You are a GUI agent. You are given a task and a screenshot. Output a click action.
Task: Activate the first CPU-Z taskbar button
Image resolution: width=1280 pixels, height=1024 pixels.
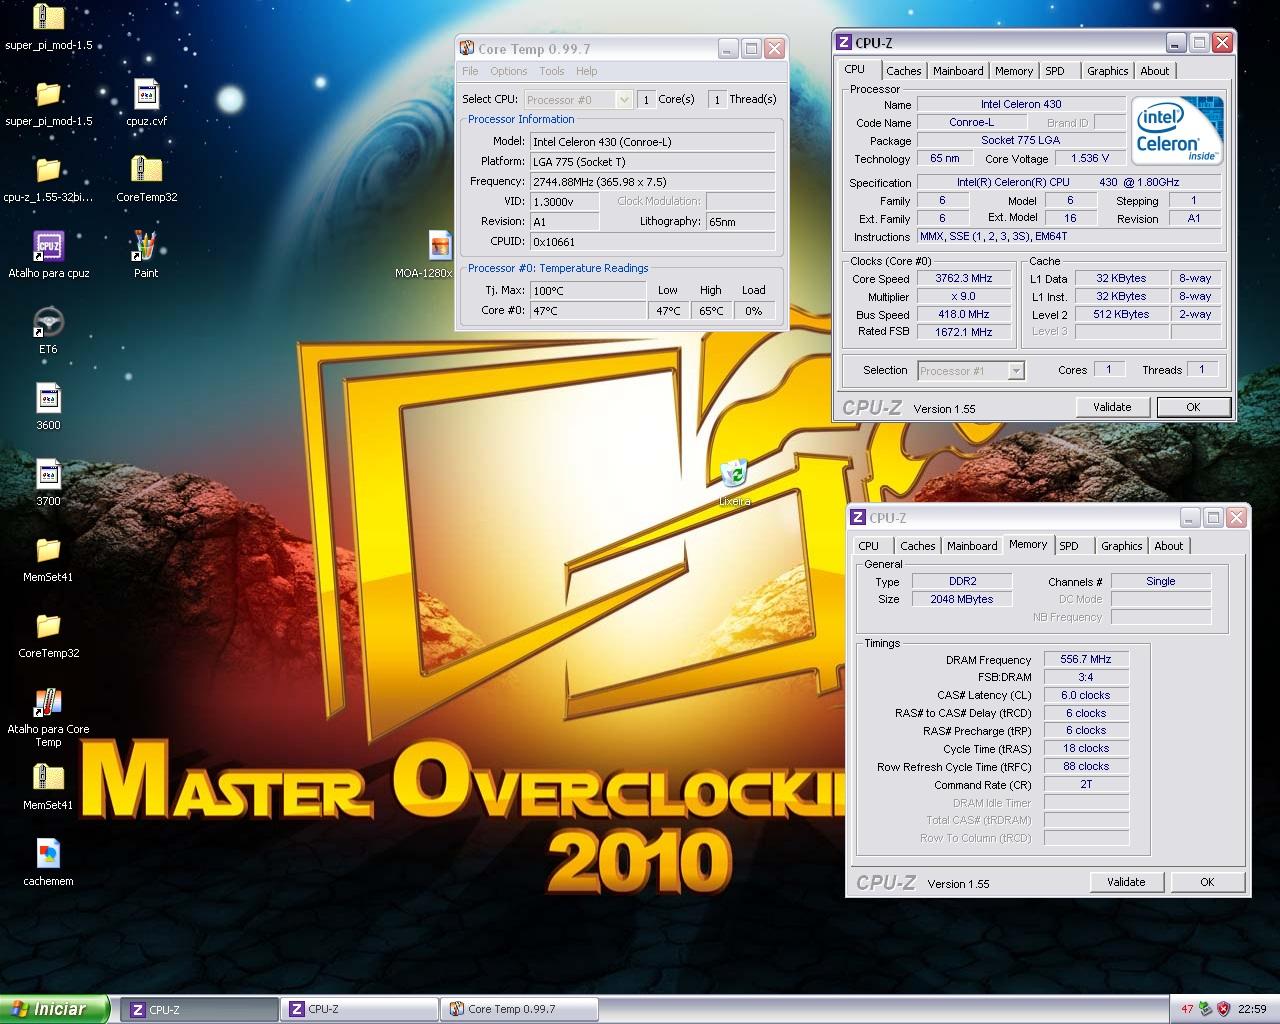tap(200, 1009)
